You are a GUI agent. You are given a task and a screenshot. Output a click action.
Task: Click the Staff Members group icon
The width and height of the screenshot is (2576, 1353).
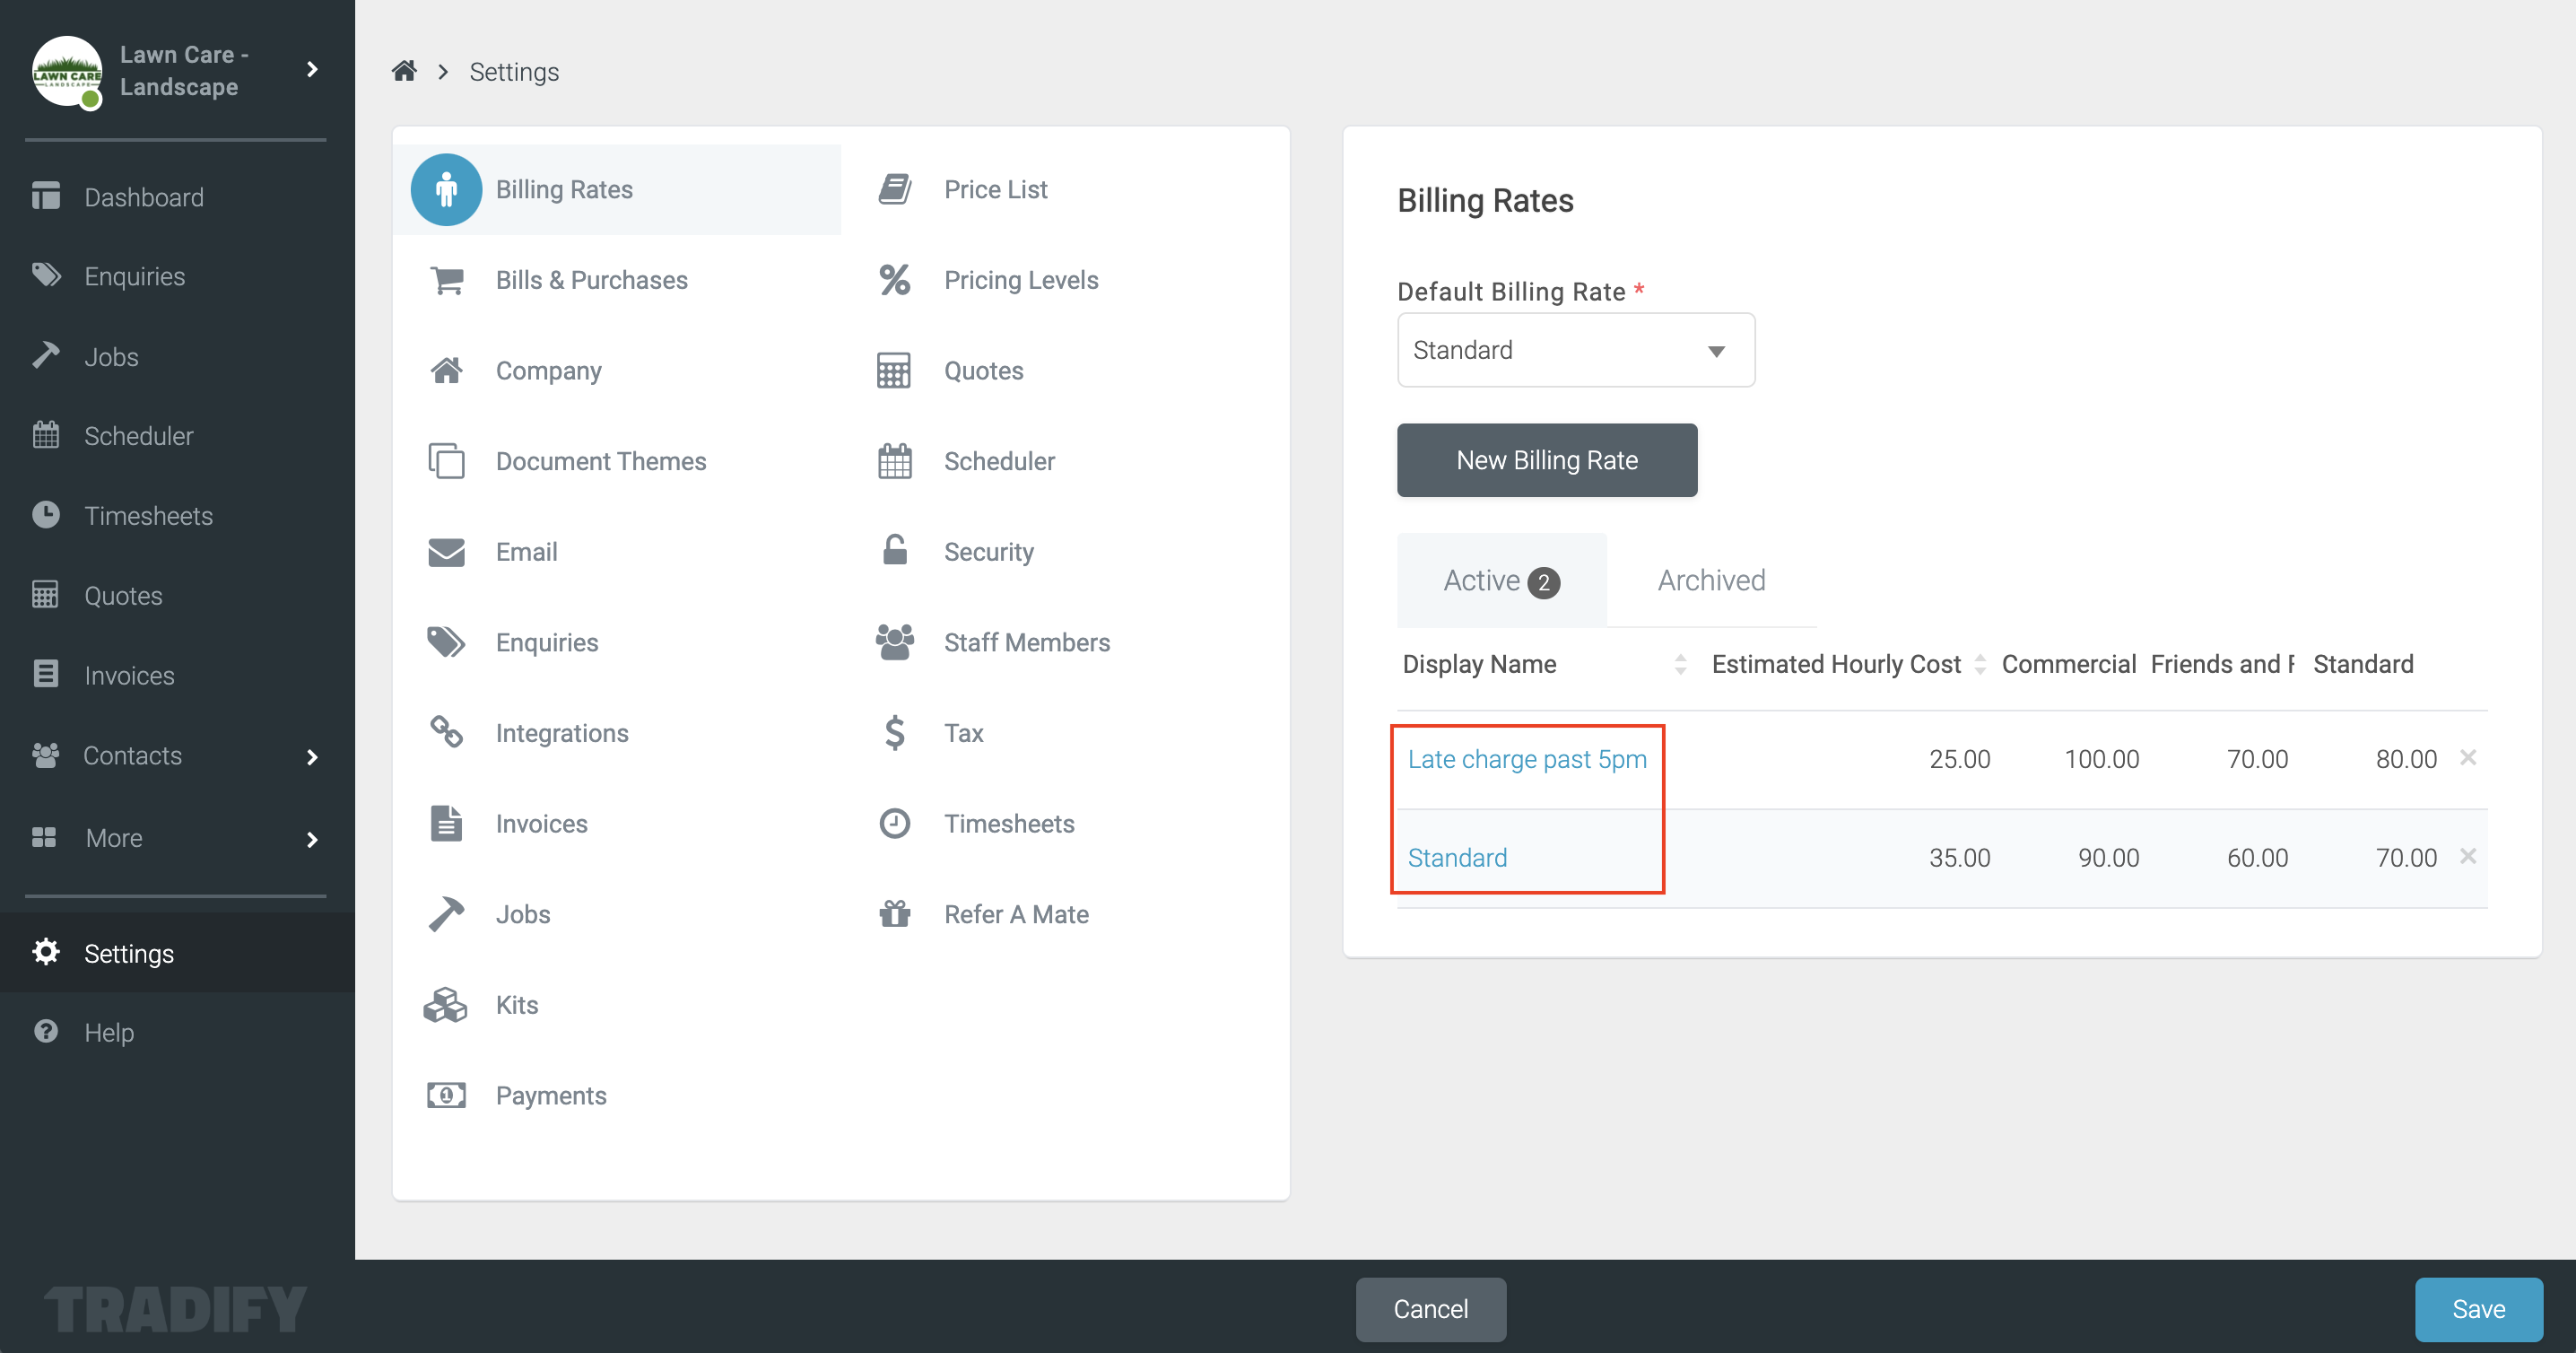(895, 642)
